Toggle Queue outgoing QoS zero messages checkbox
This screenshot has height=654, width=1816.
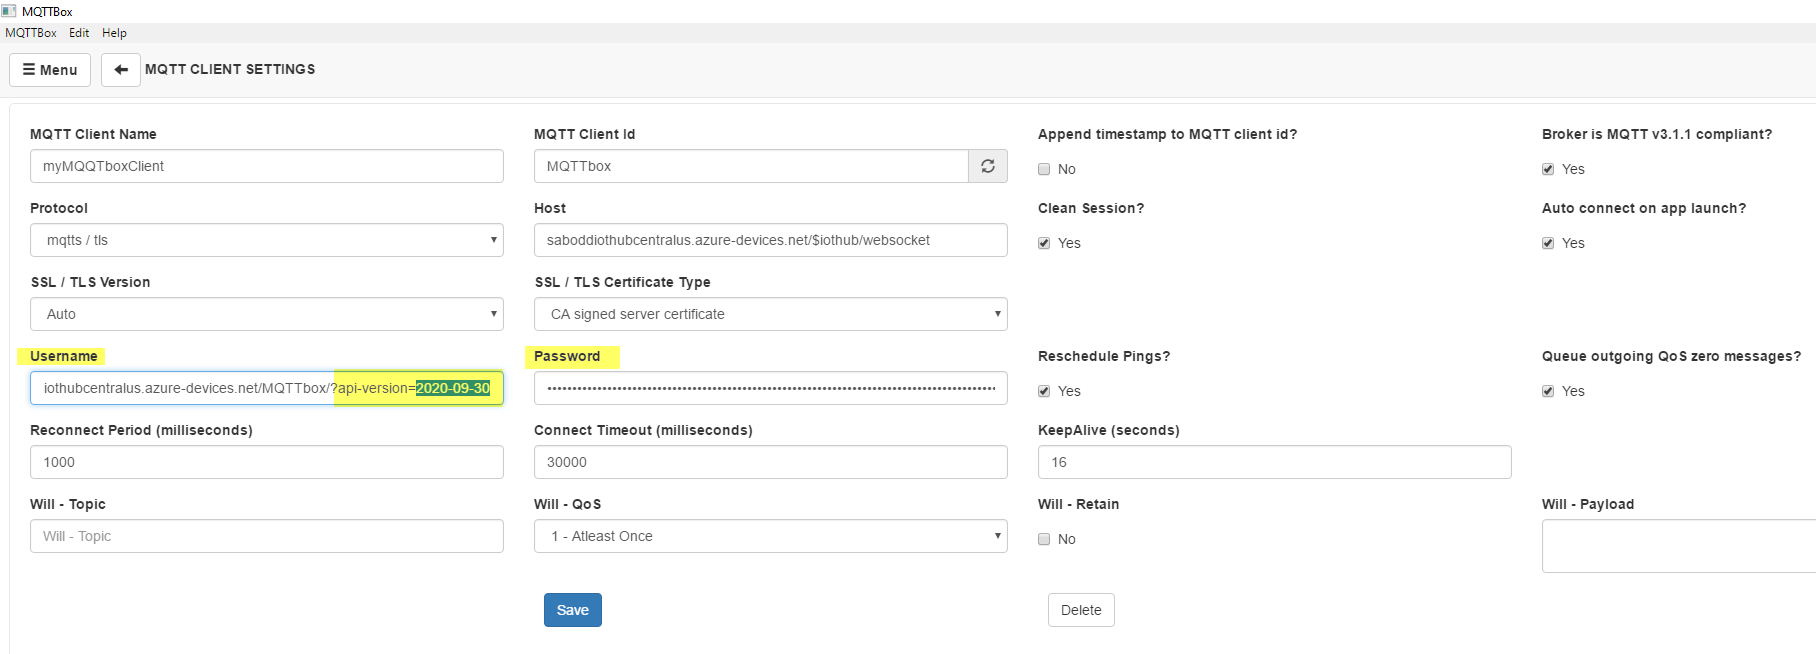click(x=1548, y=391)
